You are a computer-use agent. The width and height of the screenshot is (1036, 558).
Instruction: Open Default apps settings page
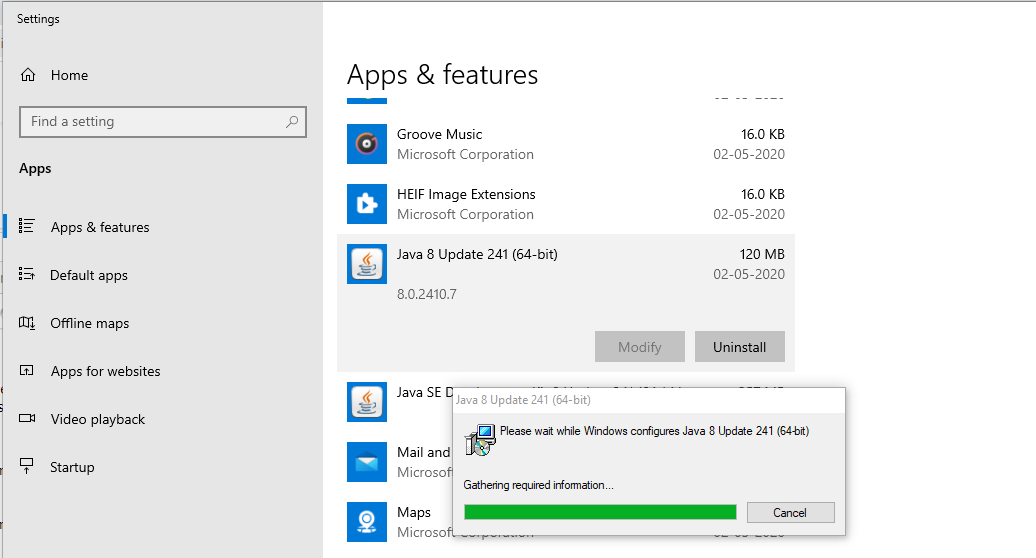point(89,275)
